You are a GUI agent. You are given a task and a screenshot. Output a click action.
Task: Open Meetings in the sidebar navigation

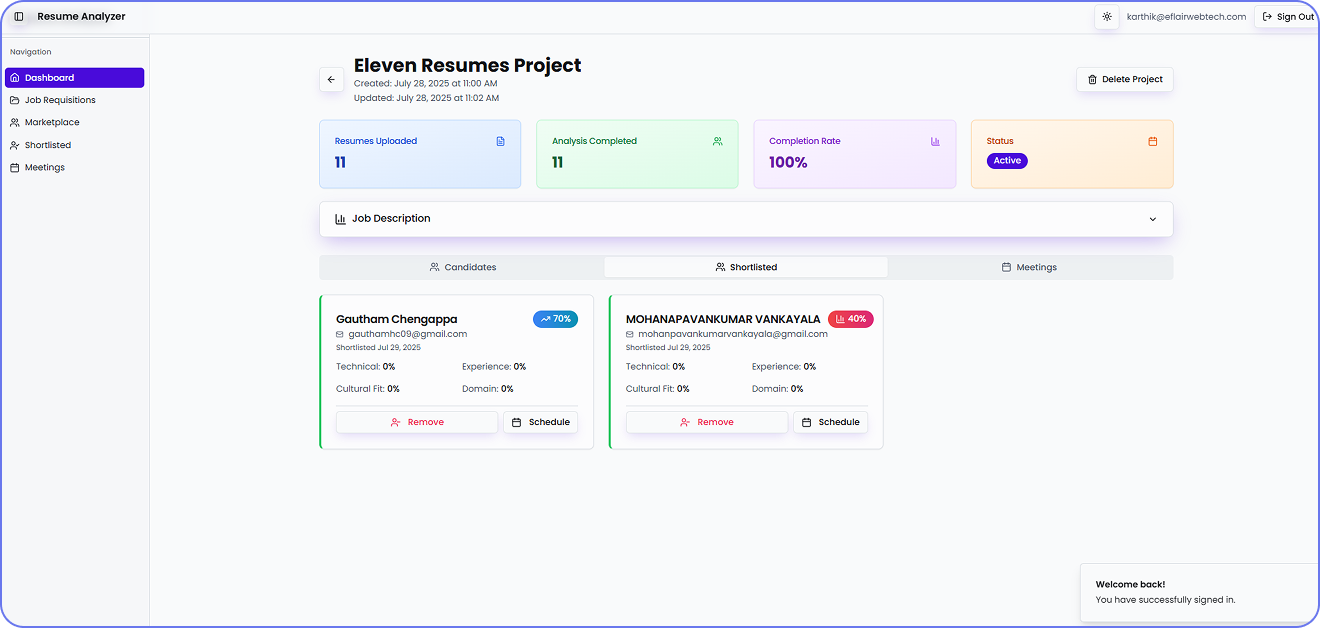point(75,167)
